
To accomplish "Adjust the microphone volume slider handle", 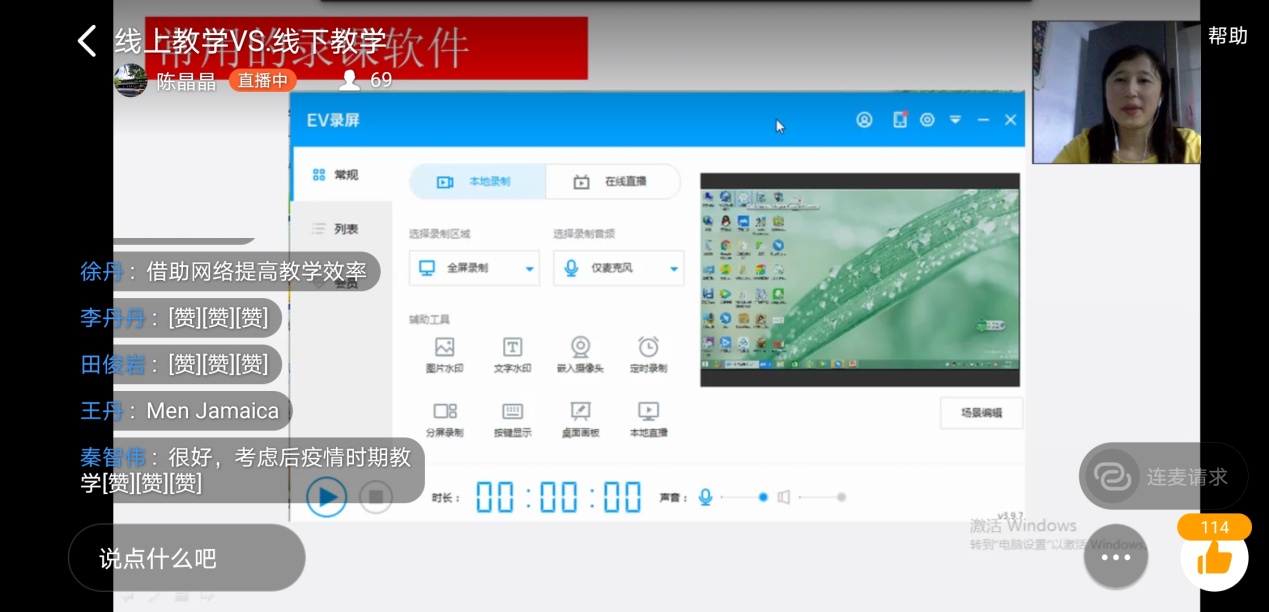I will (763, 497).
